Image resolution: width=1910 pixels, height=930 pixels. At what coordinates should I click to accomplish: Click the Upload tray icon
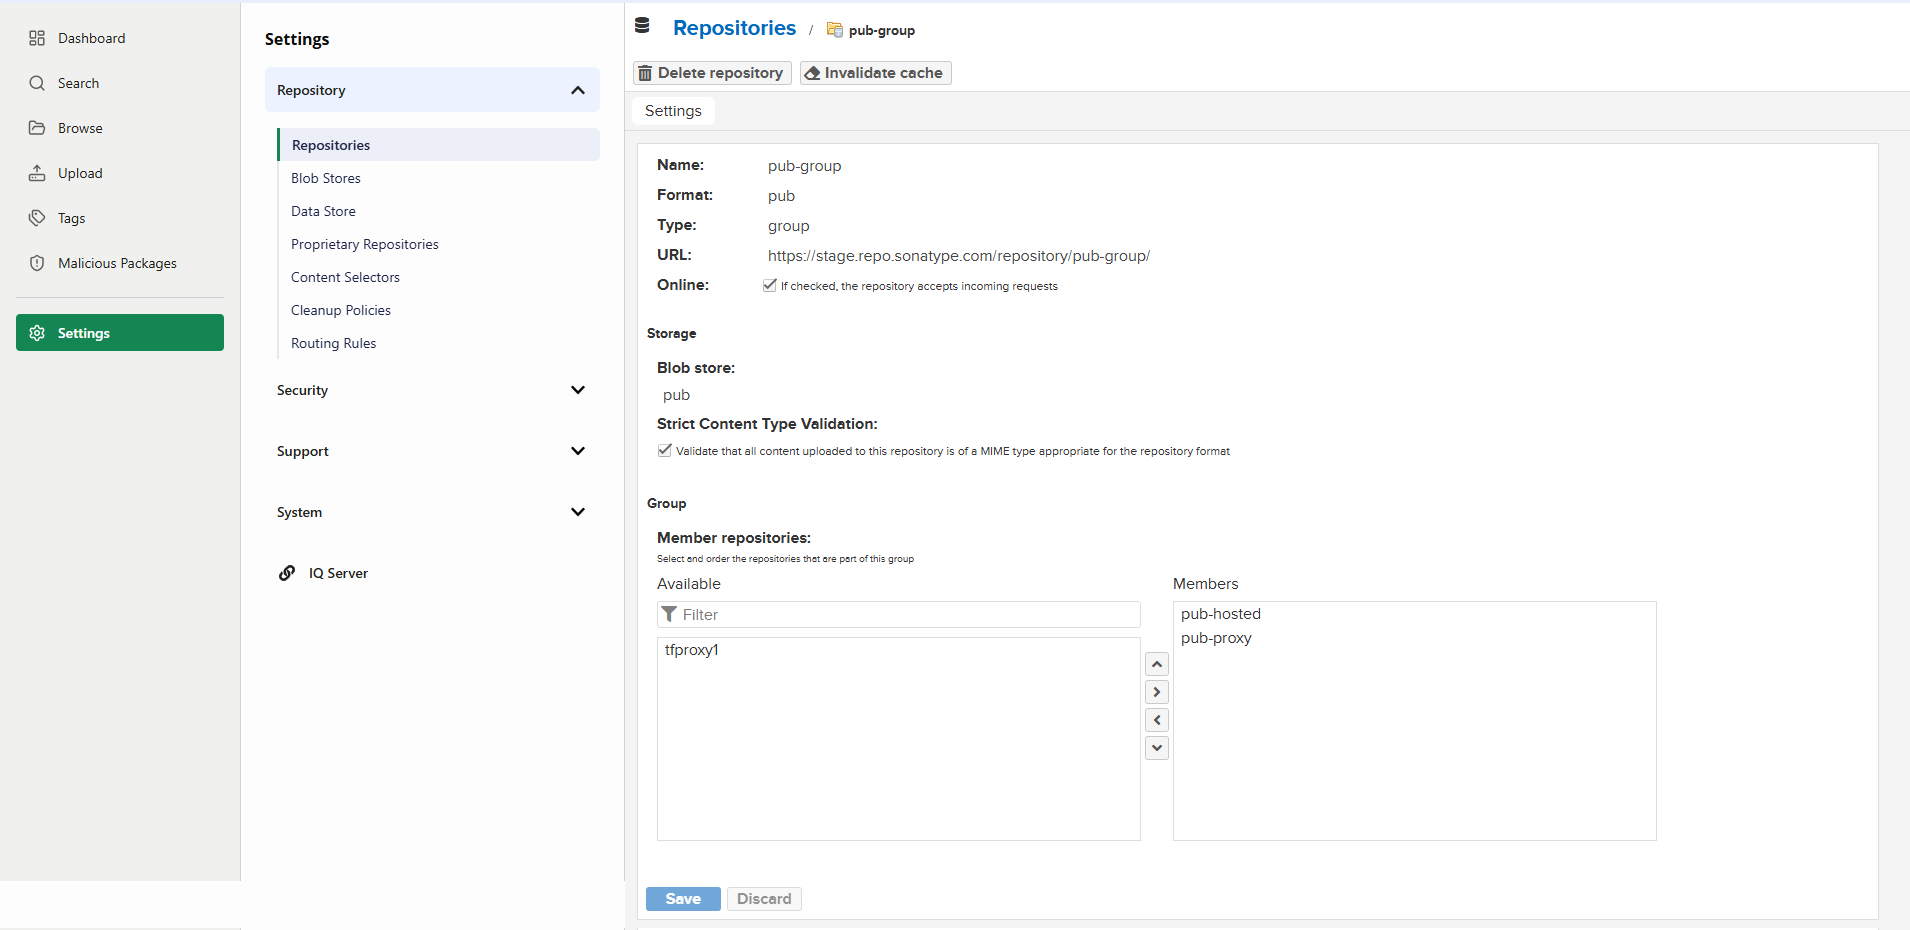(x=37, y=173)
